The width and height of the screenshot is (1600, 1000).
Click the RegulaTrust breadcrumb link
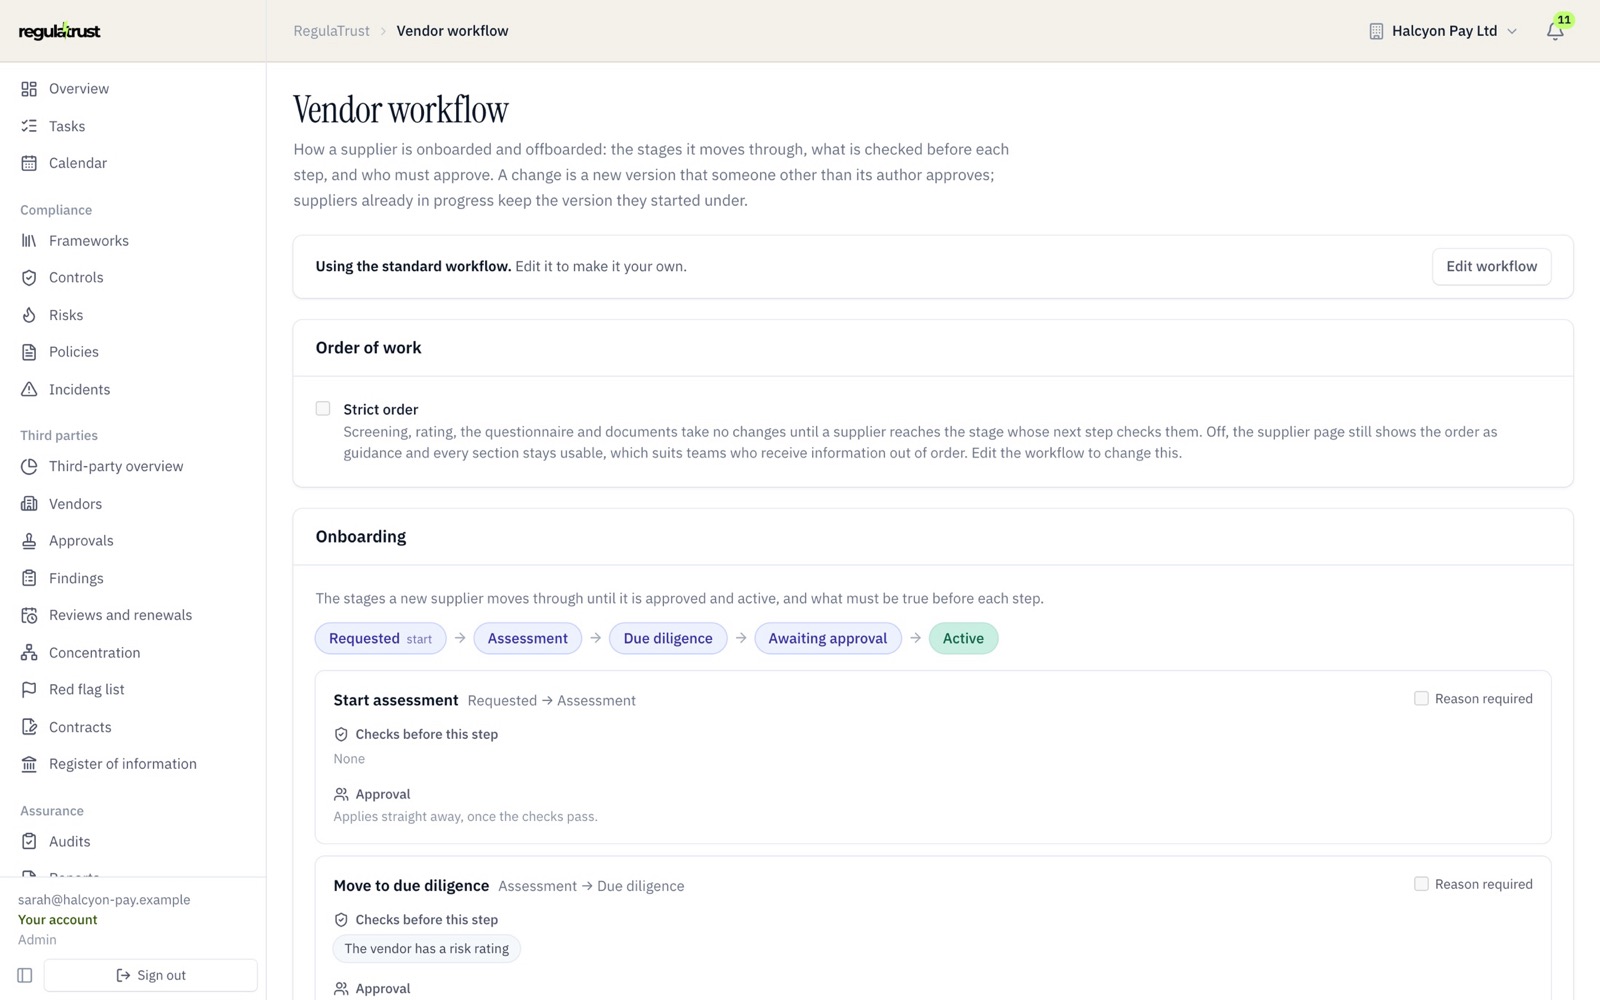point(331,31)
